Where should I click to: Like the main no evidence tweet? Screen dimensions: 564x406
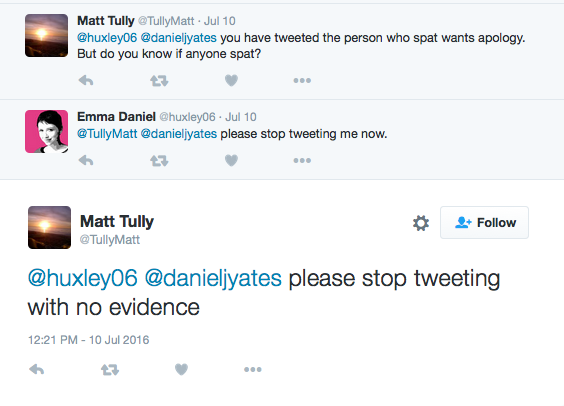pyautogui.click(x=181, y=369)
